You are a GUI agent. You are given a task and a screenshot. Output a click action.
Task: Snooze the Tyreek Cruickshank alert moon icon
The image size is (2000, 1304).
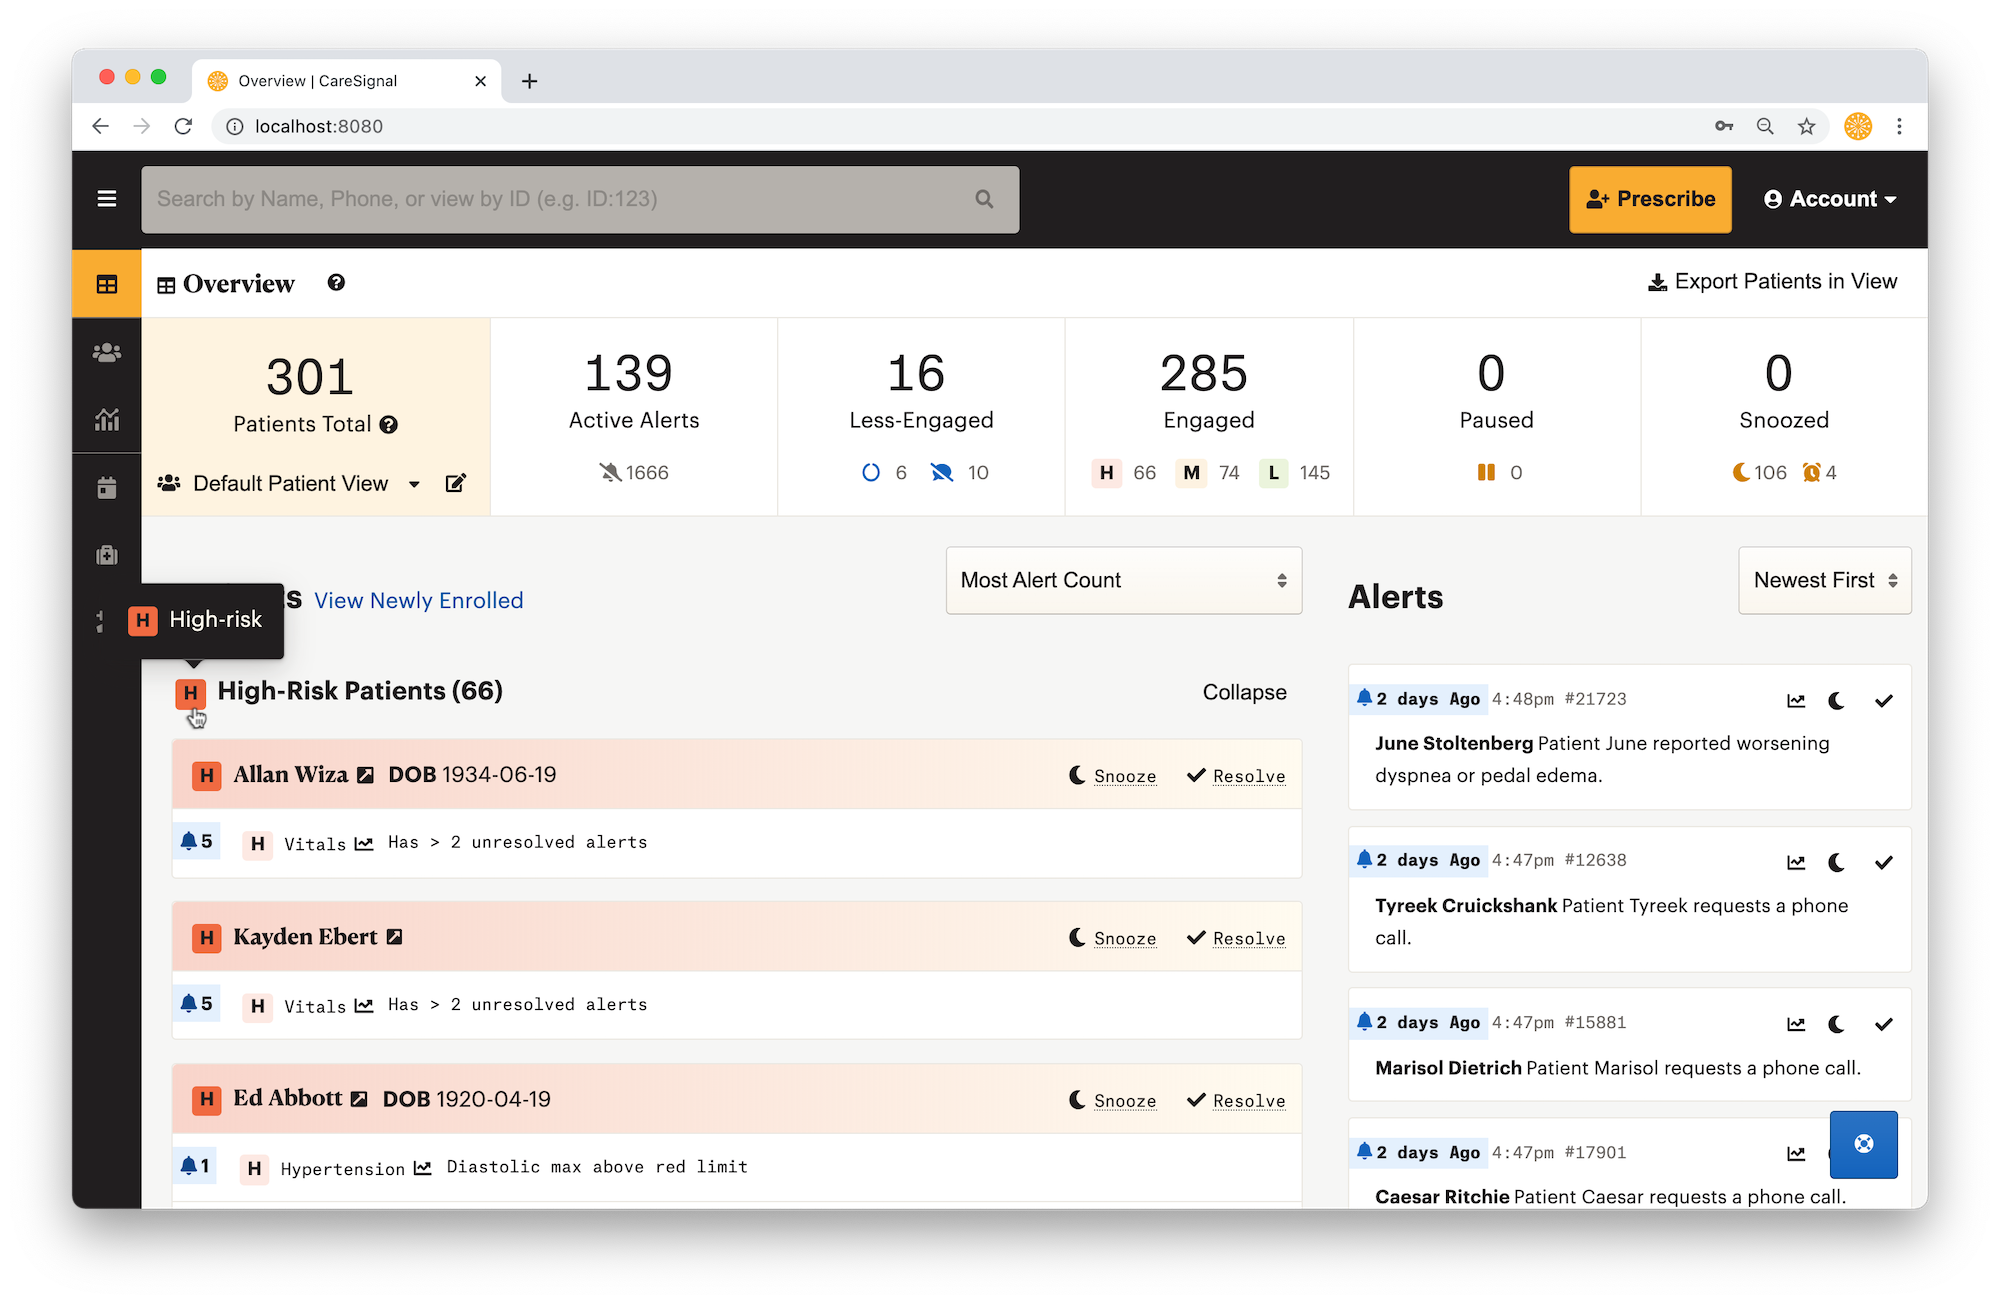1836,862
